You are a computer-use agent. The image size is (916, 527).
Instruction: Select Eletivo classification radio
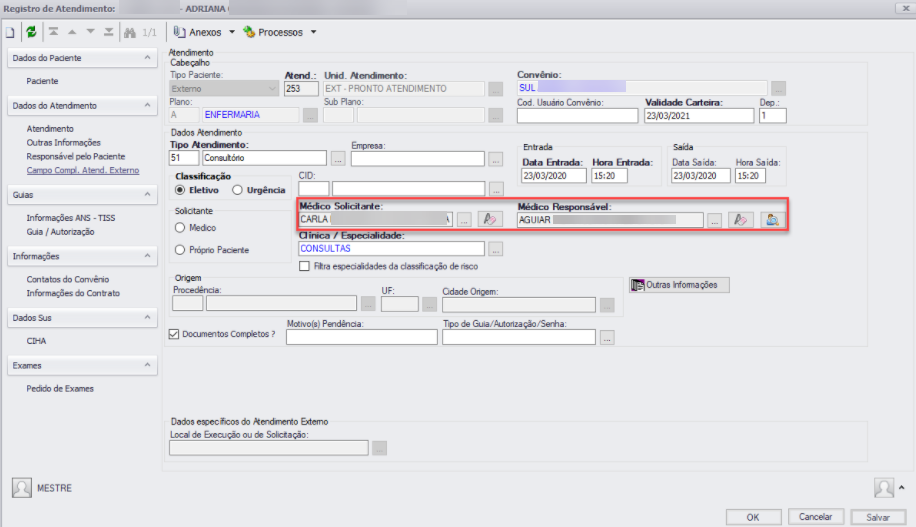pos(180,190)
